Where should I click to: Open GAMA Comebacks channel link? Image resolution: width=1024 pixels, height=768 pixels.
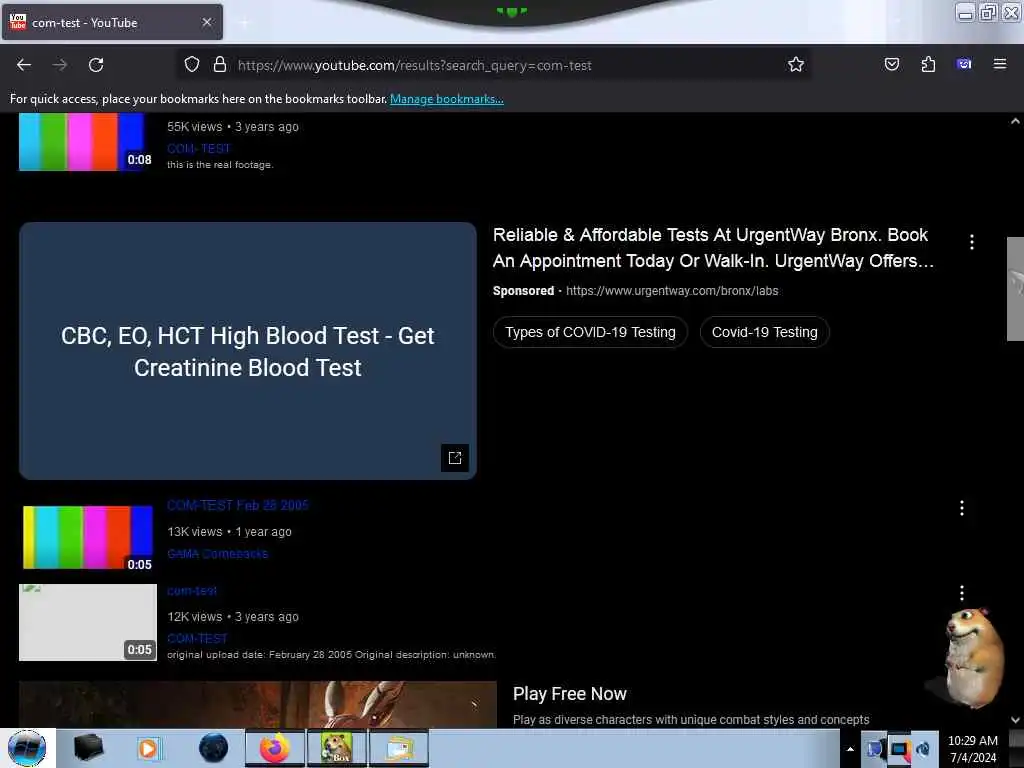click(x=217, y=554)
